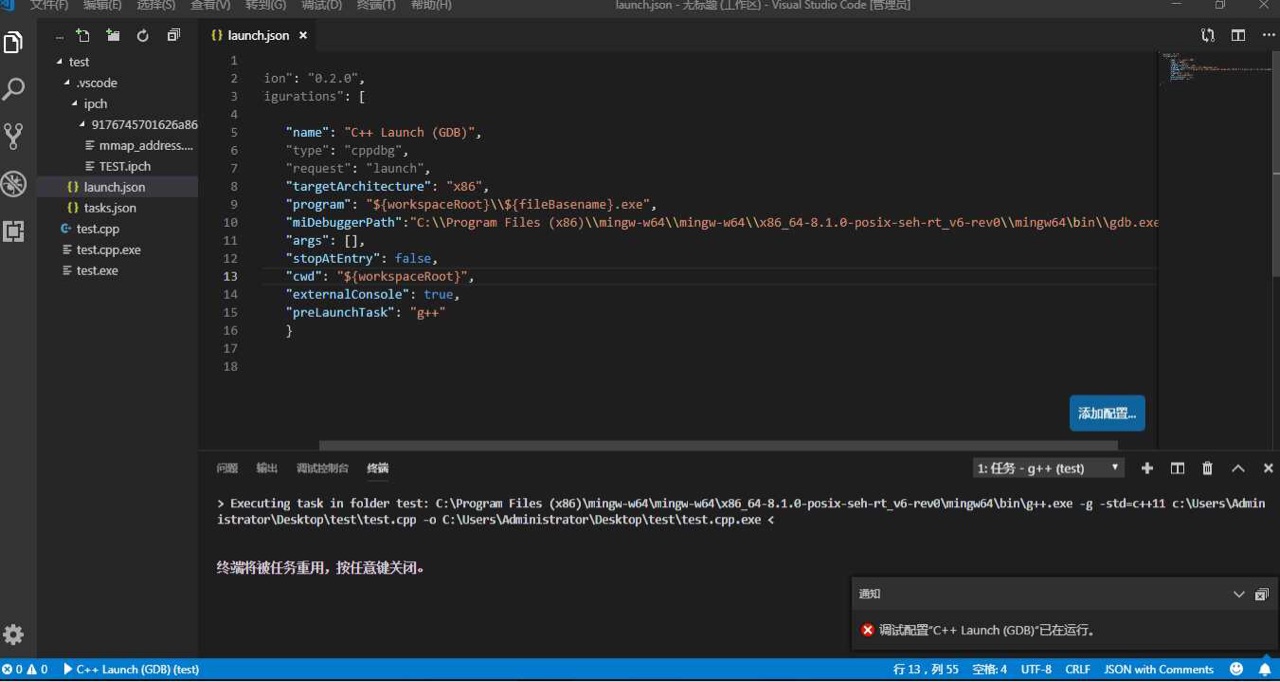Screen dimensions: 1280x682
Task: Click cursor position 行 13, 列 55
Action: (x=926, y=669)
